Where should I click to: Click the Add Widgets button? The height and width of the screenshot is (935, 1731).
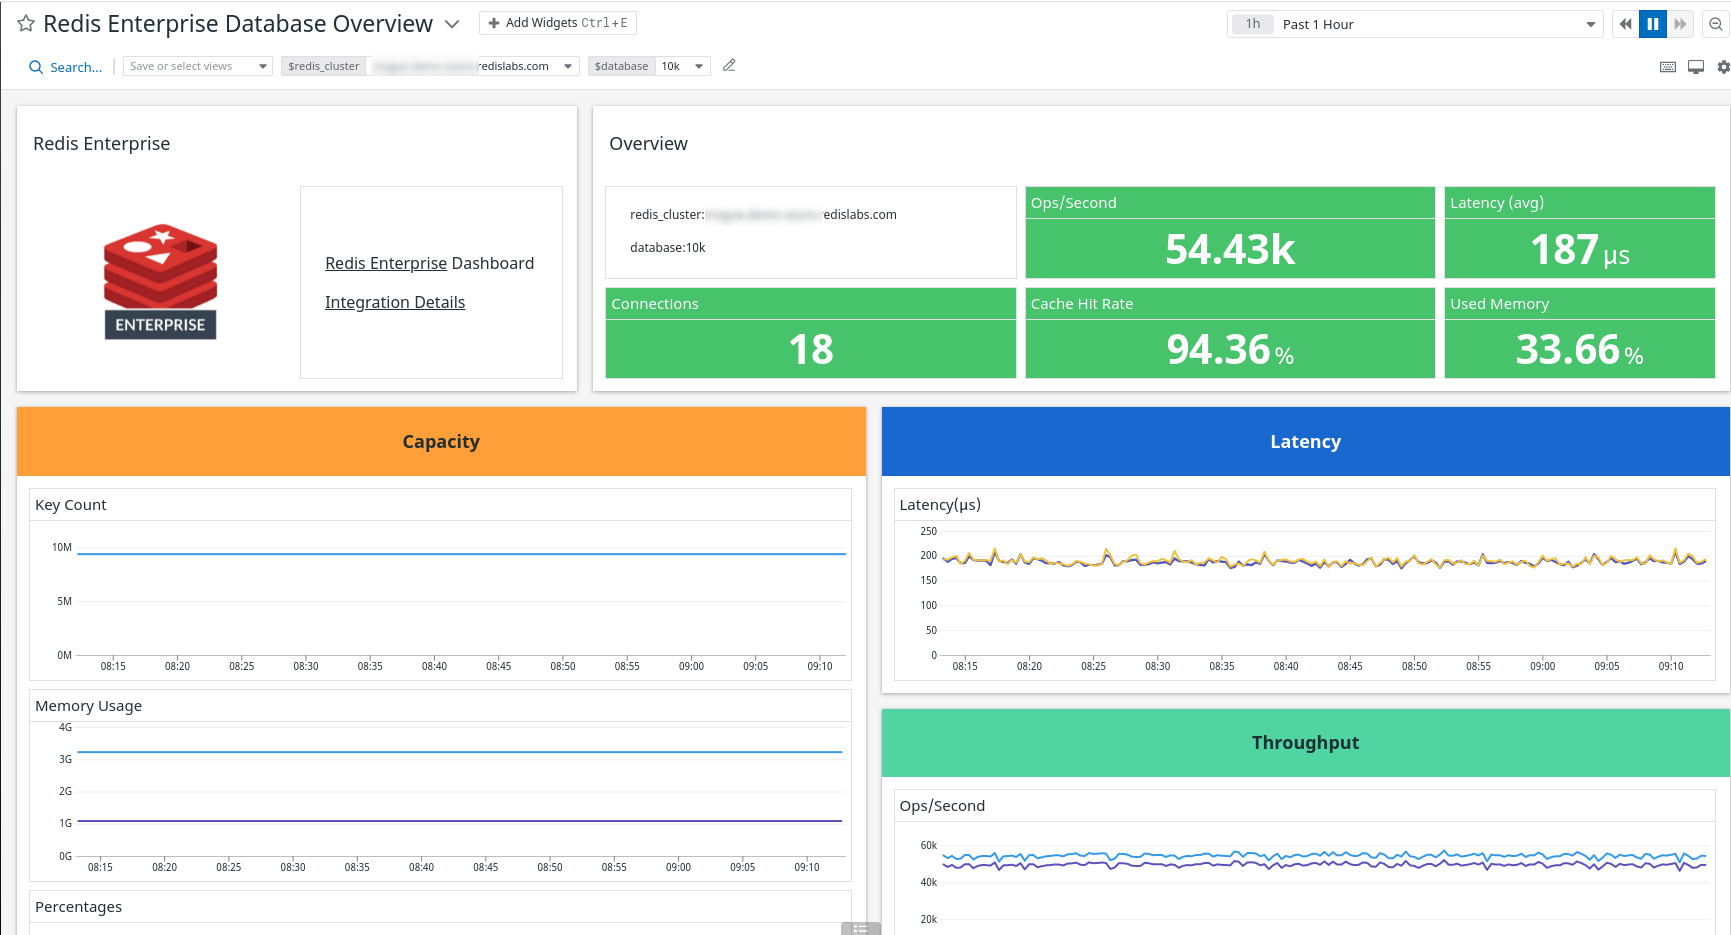point(558,23)
